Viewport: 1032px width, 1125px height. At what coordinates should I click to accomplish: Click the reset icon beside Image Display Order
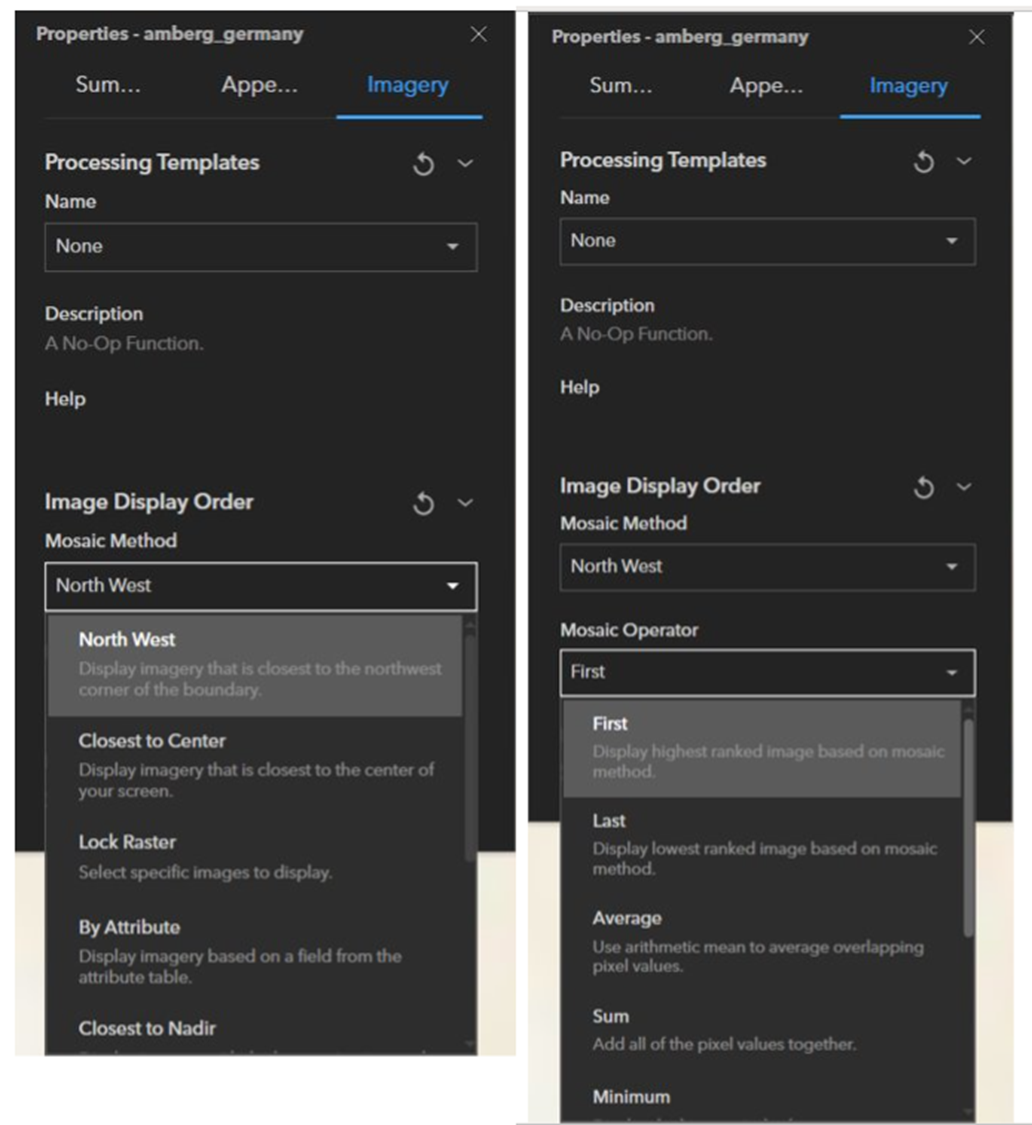tap(422, 504)
